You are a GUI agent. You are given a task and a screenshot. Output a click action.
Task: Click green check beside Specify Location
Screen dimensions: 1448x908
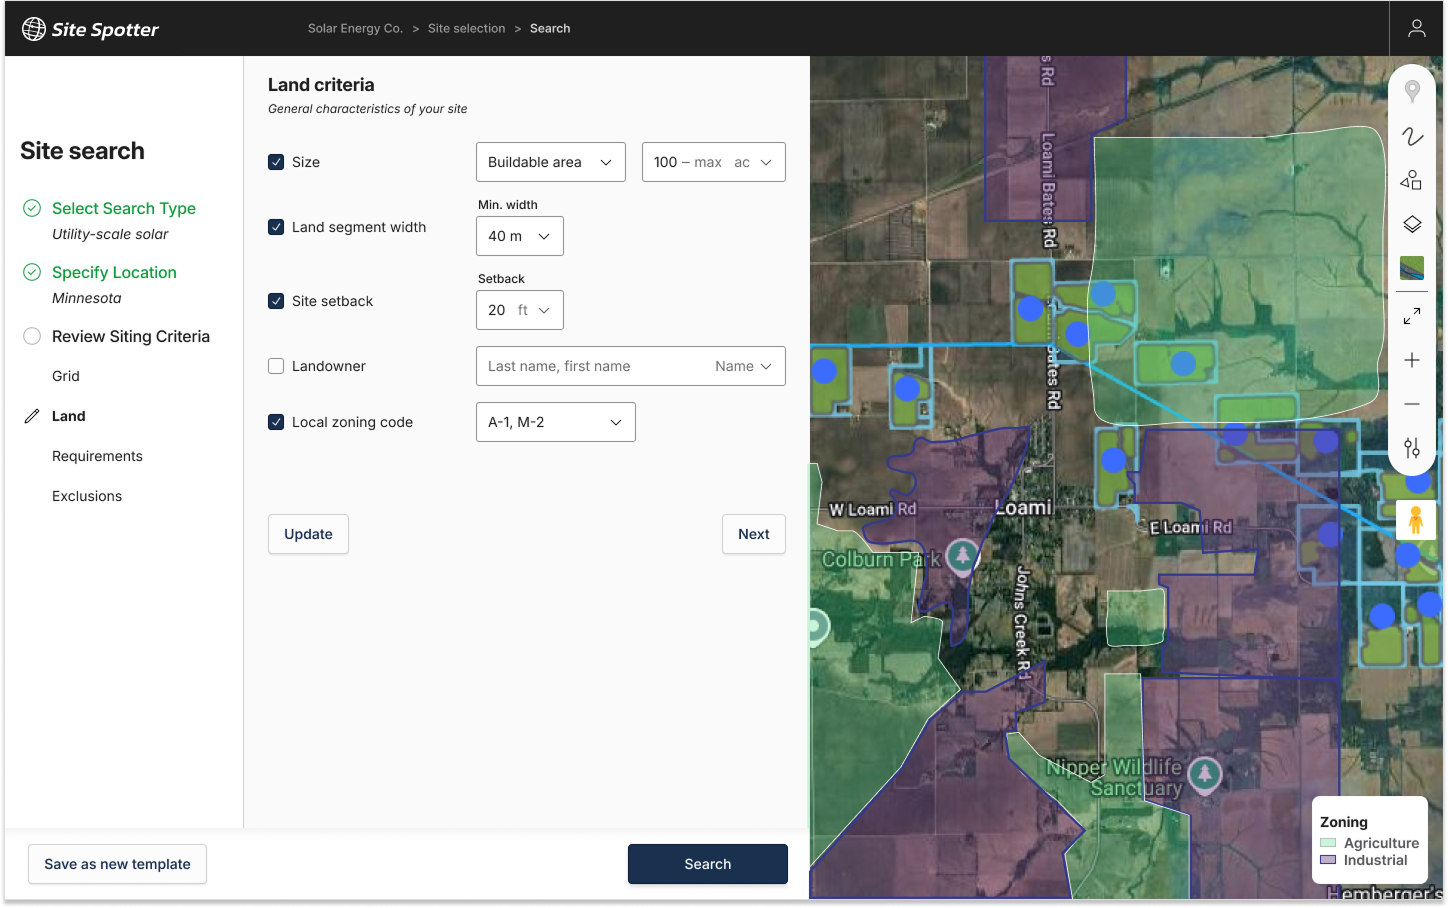click(32, 272)
